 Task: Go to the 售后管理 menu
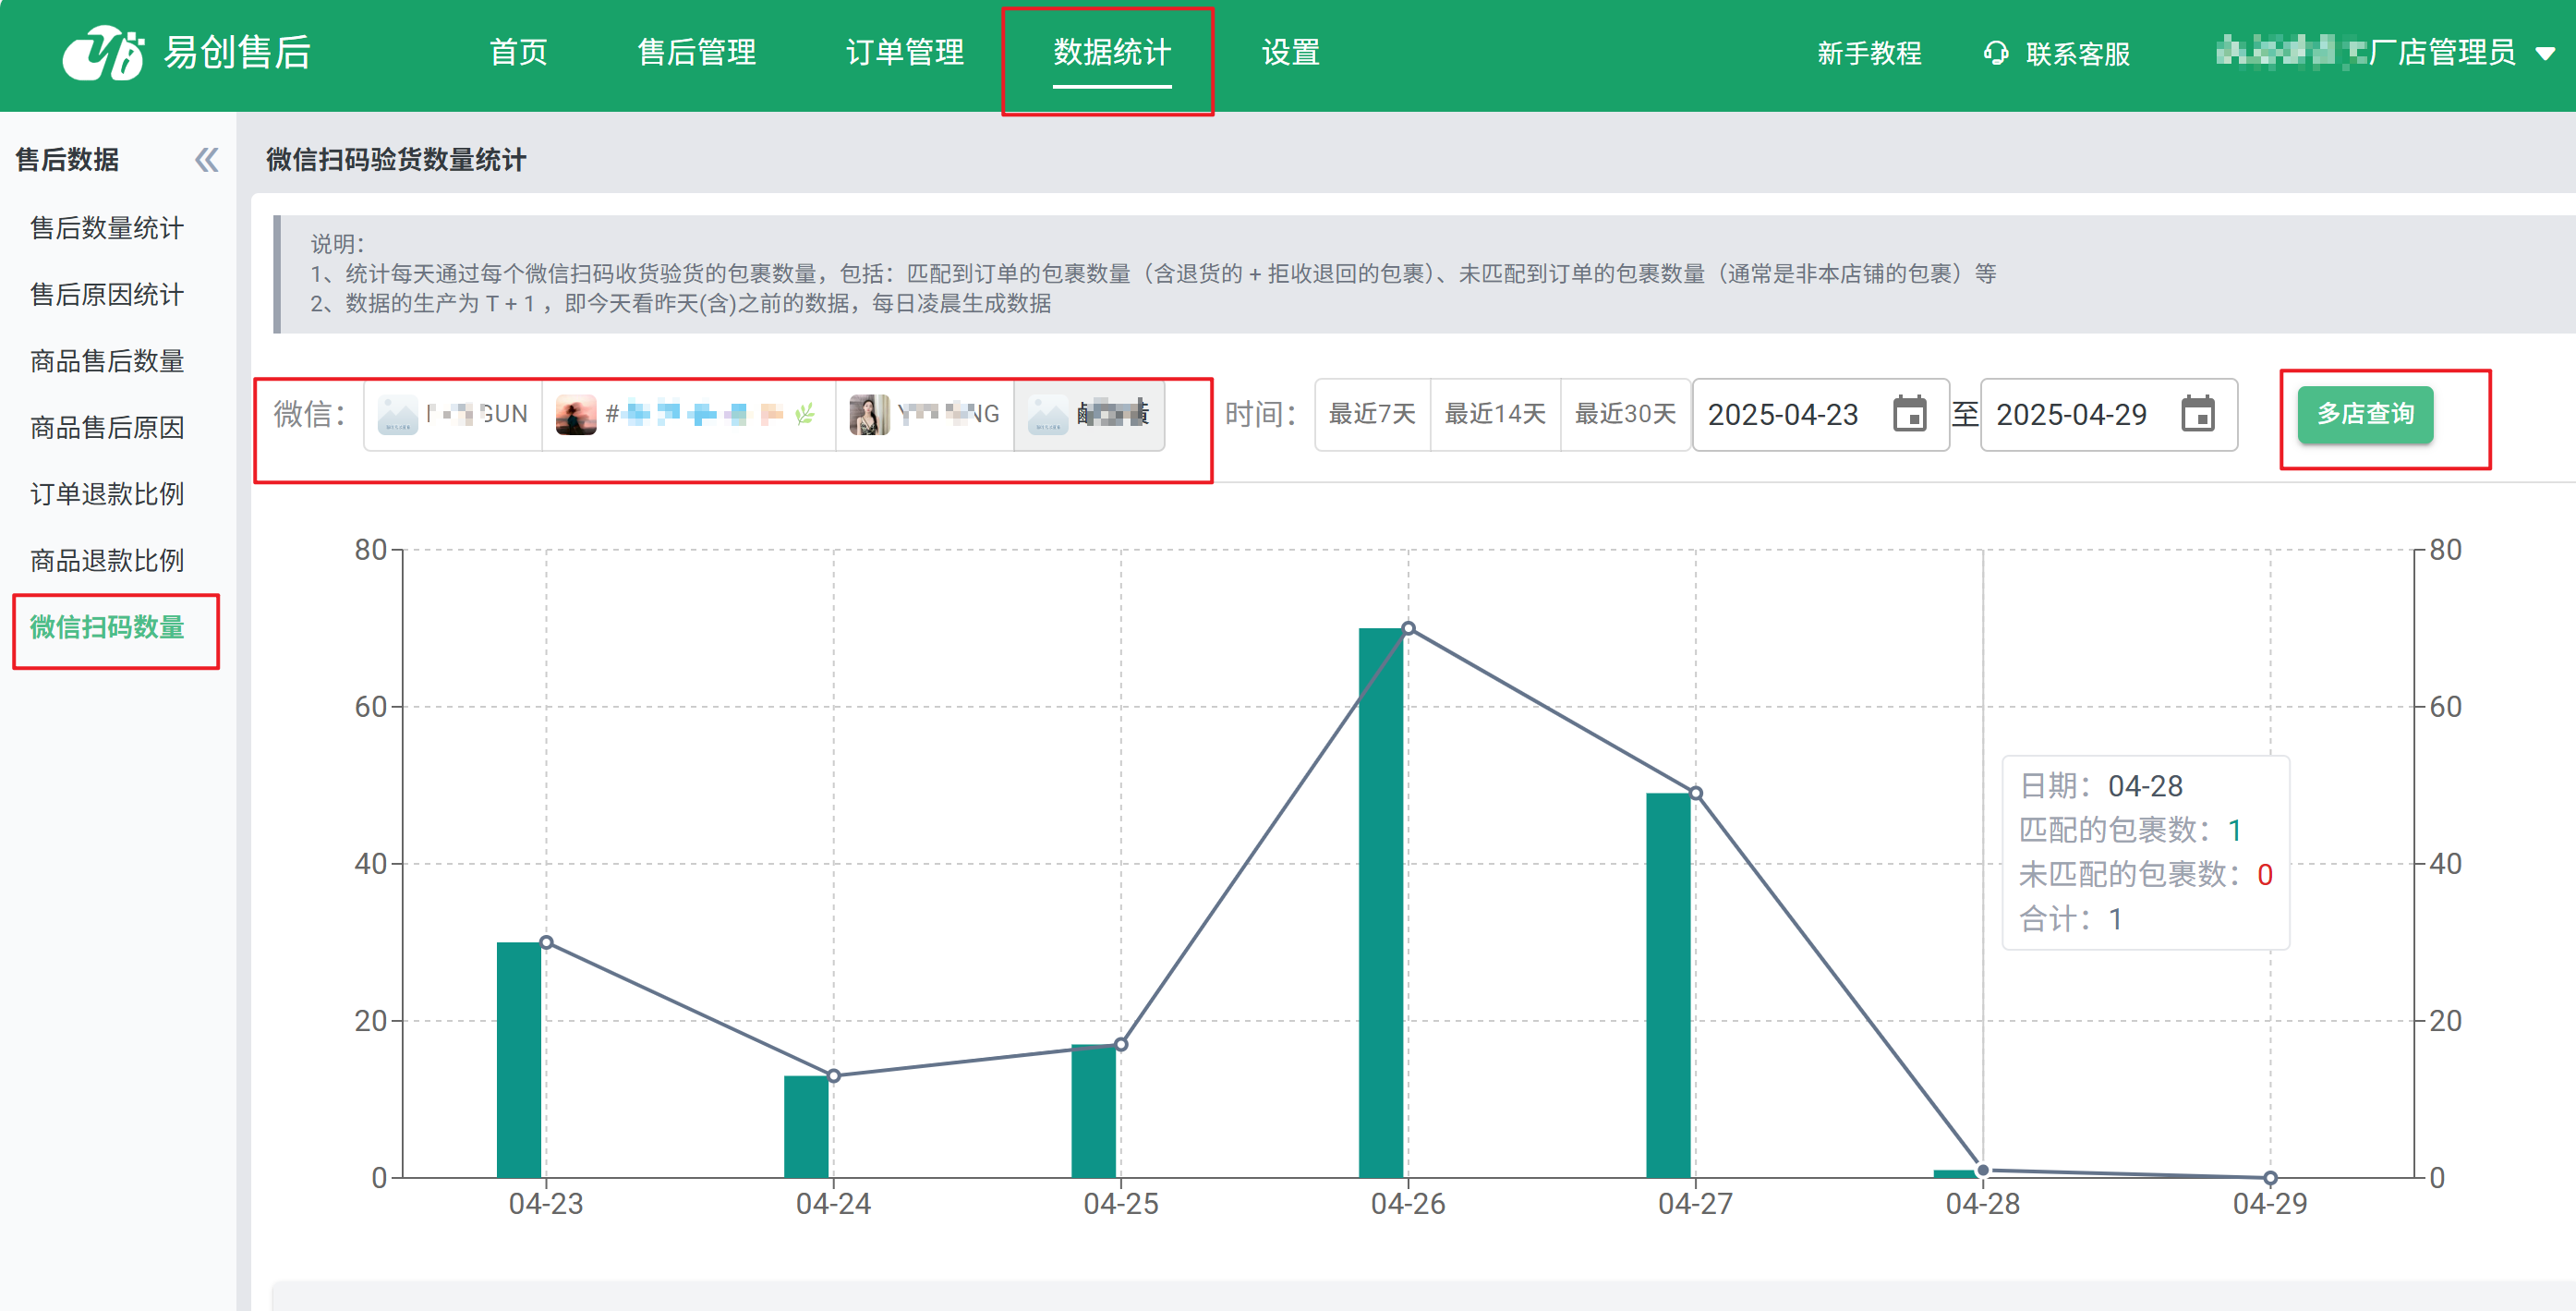coord(696,53)
